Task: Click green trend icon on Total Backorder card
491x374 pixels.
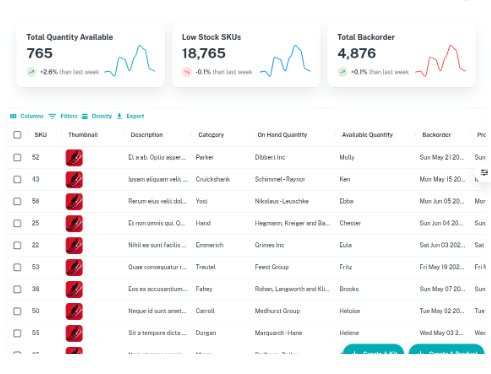Action: point(342,72)
